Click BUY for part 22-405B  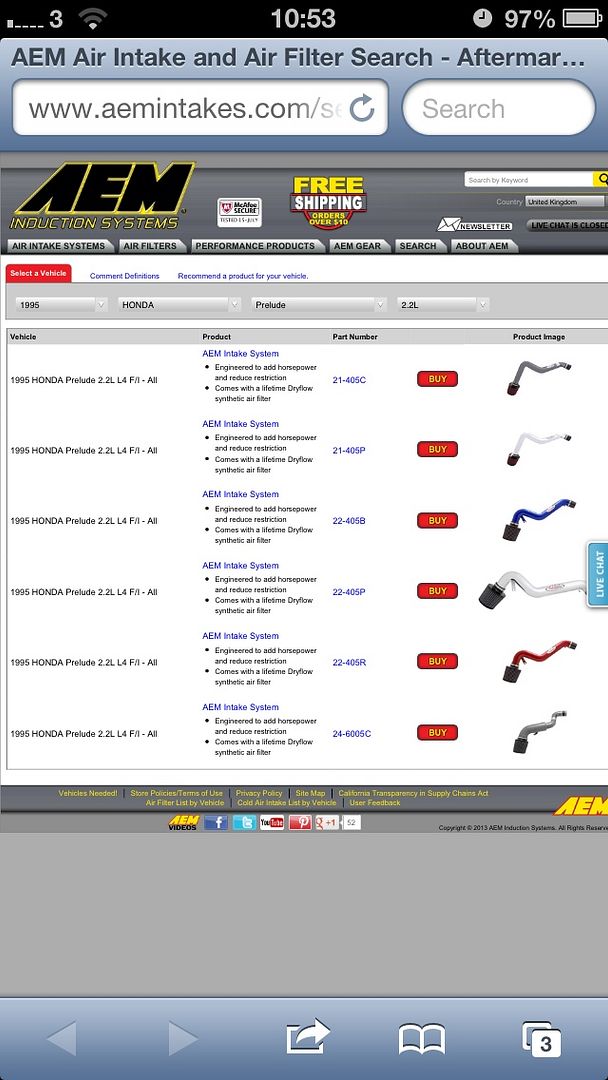pyautogui.click(x=437, y=521)
